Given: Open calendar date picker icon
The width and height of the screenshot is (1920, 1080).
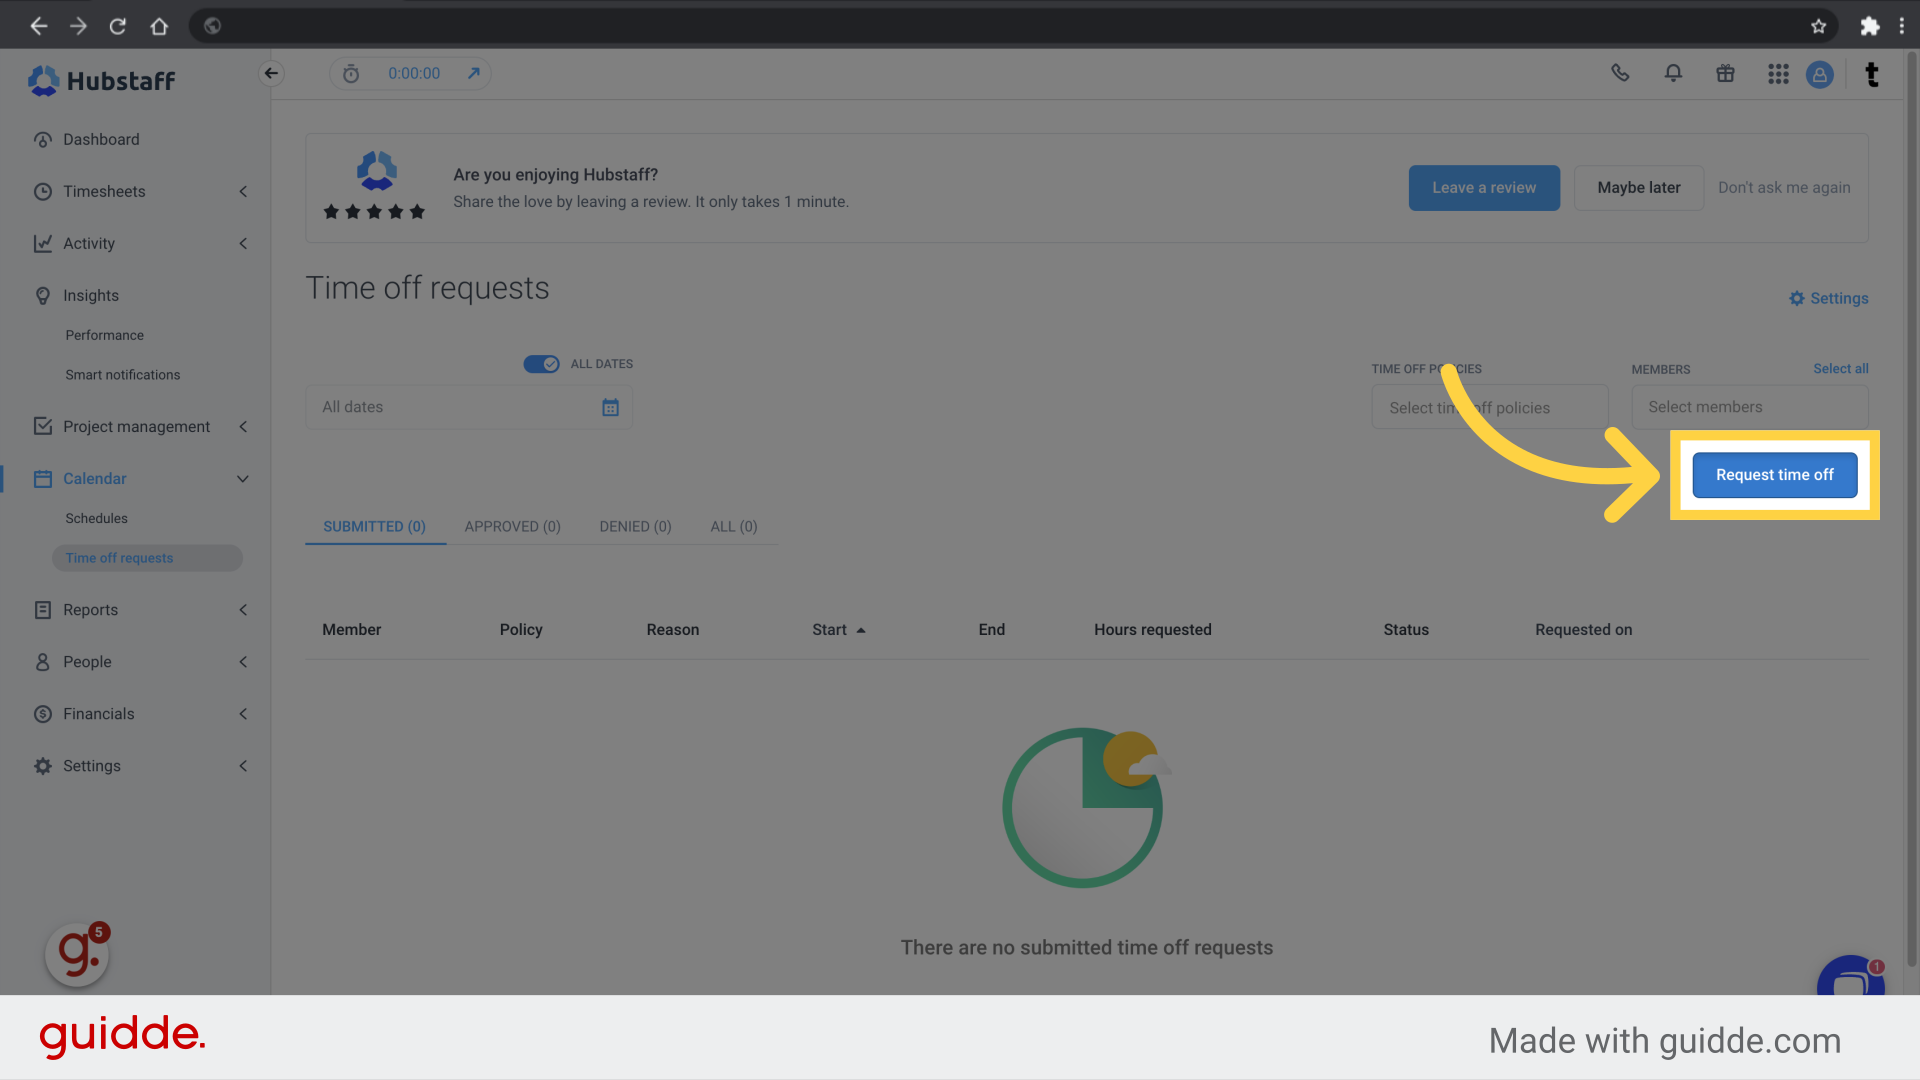Looking at the screenshot, I should click(610, 407).
